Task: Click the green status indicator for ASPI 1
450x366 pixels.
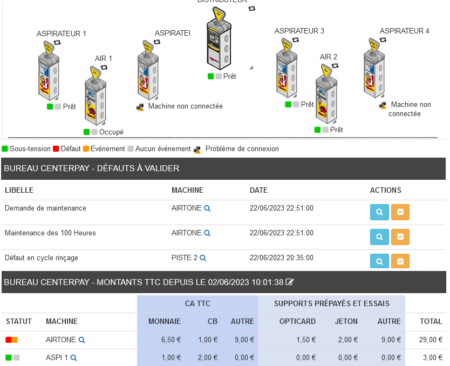Action: click(x=9, y=358)
